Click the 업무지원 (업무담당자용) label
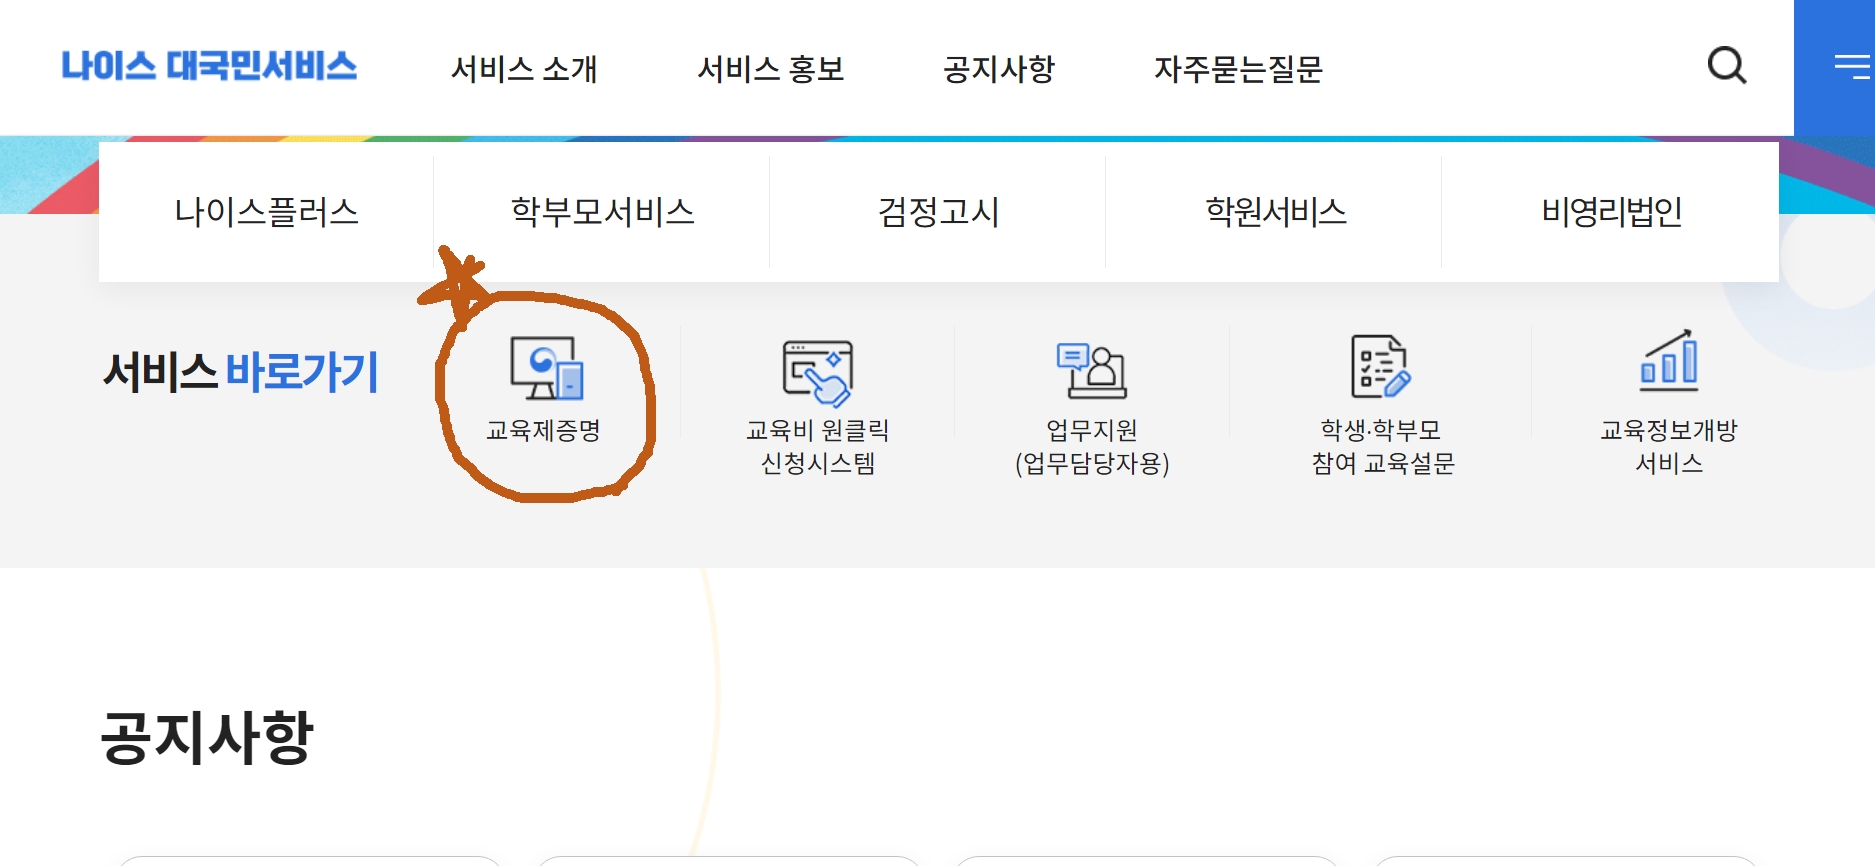The height and width of the screenshot is (866, 1875). [1092, 447]
